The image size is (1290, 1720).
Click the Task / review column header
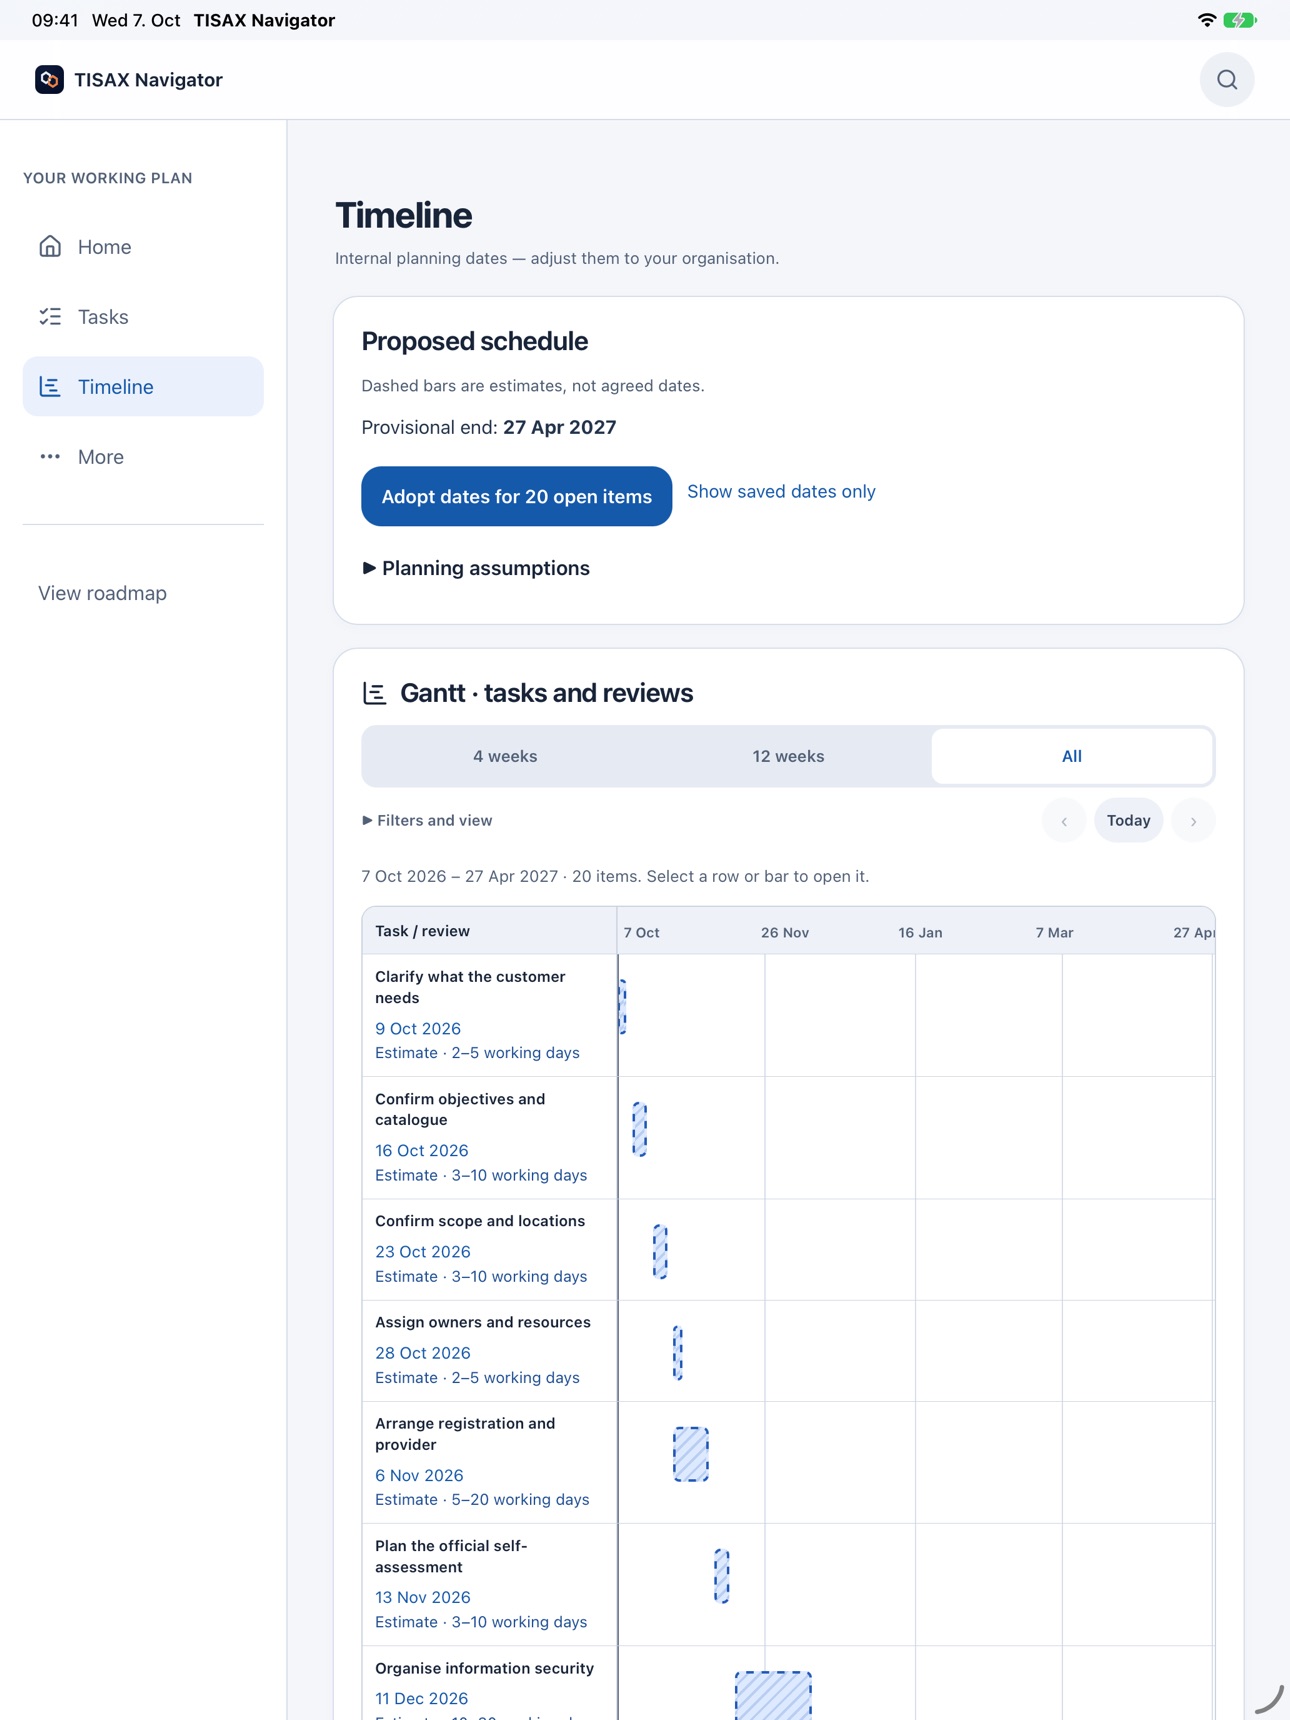click(489, 931)
